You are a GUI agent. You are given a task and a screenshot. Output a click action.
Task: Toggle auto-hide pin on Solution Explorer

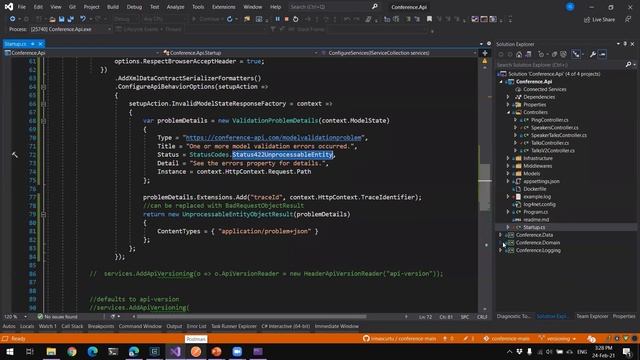click(x=625, y=44)
